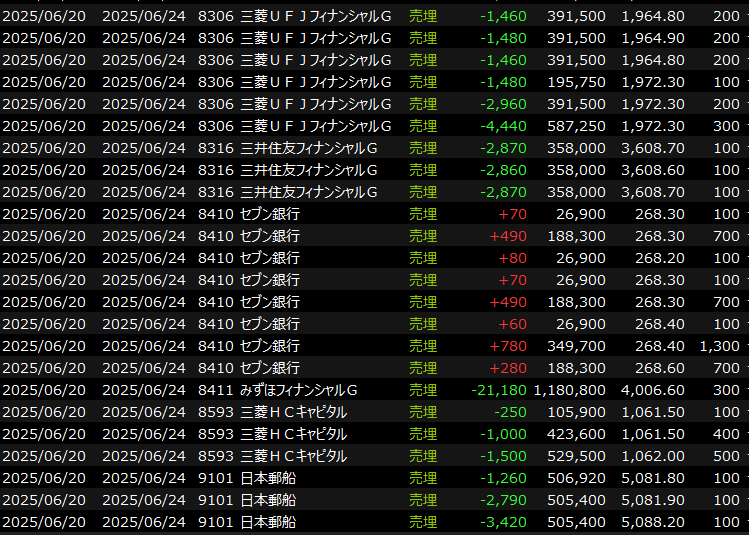Click the 1,180,800 amount cell
Screen dimensions: 749x535
pos(570,390)
